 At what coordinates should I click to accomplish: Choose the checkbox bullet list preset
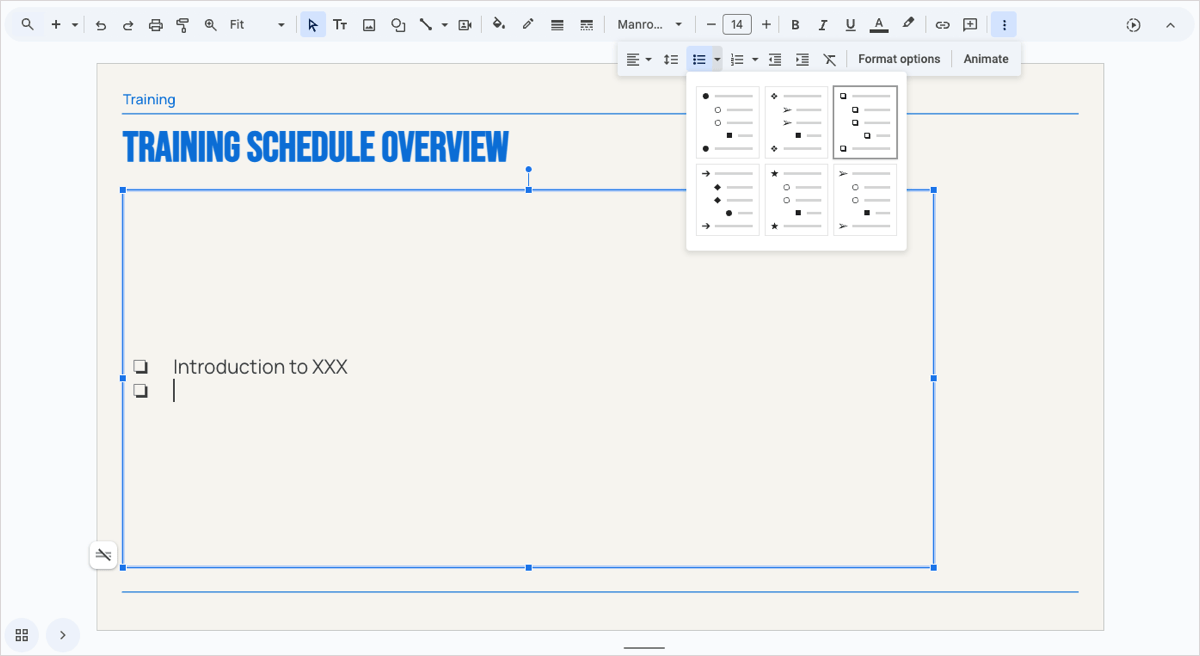(865, 122)
